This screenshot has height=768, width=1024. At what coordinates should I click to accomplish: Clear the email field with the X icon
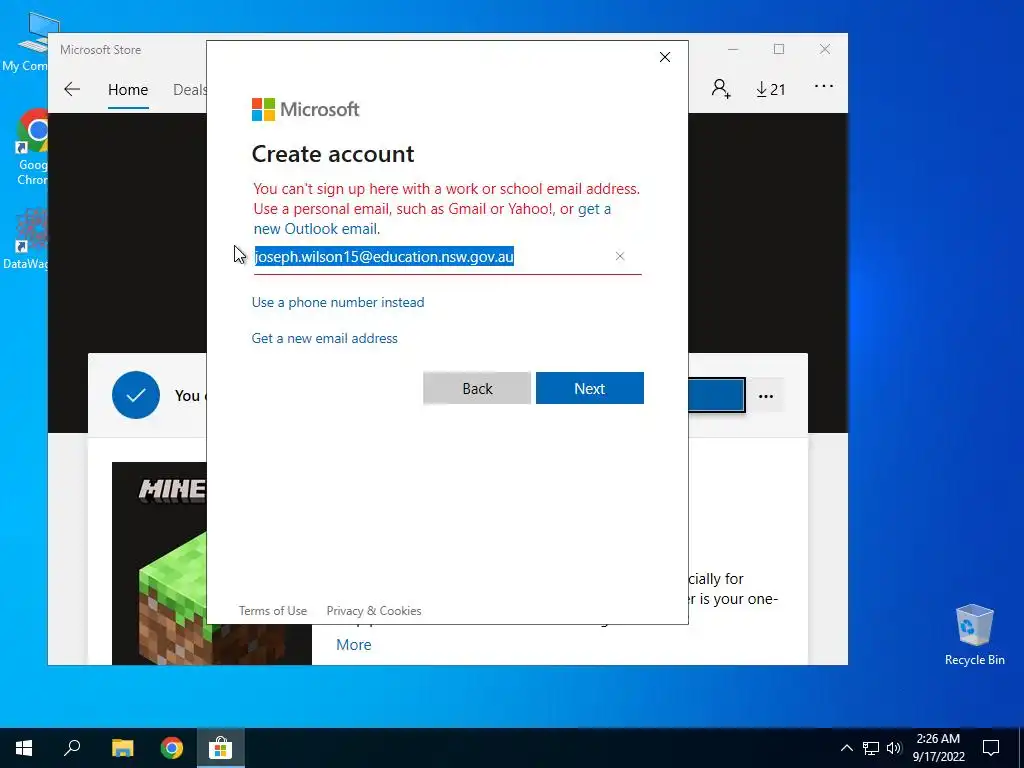(620, 256)
